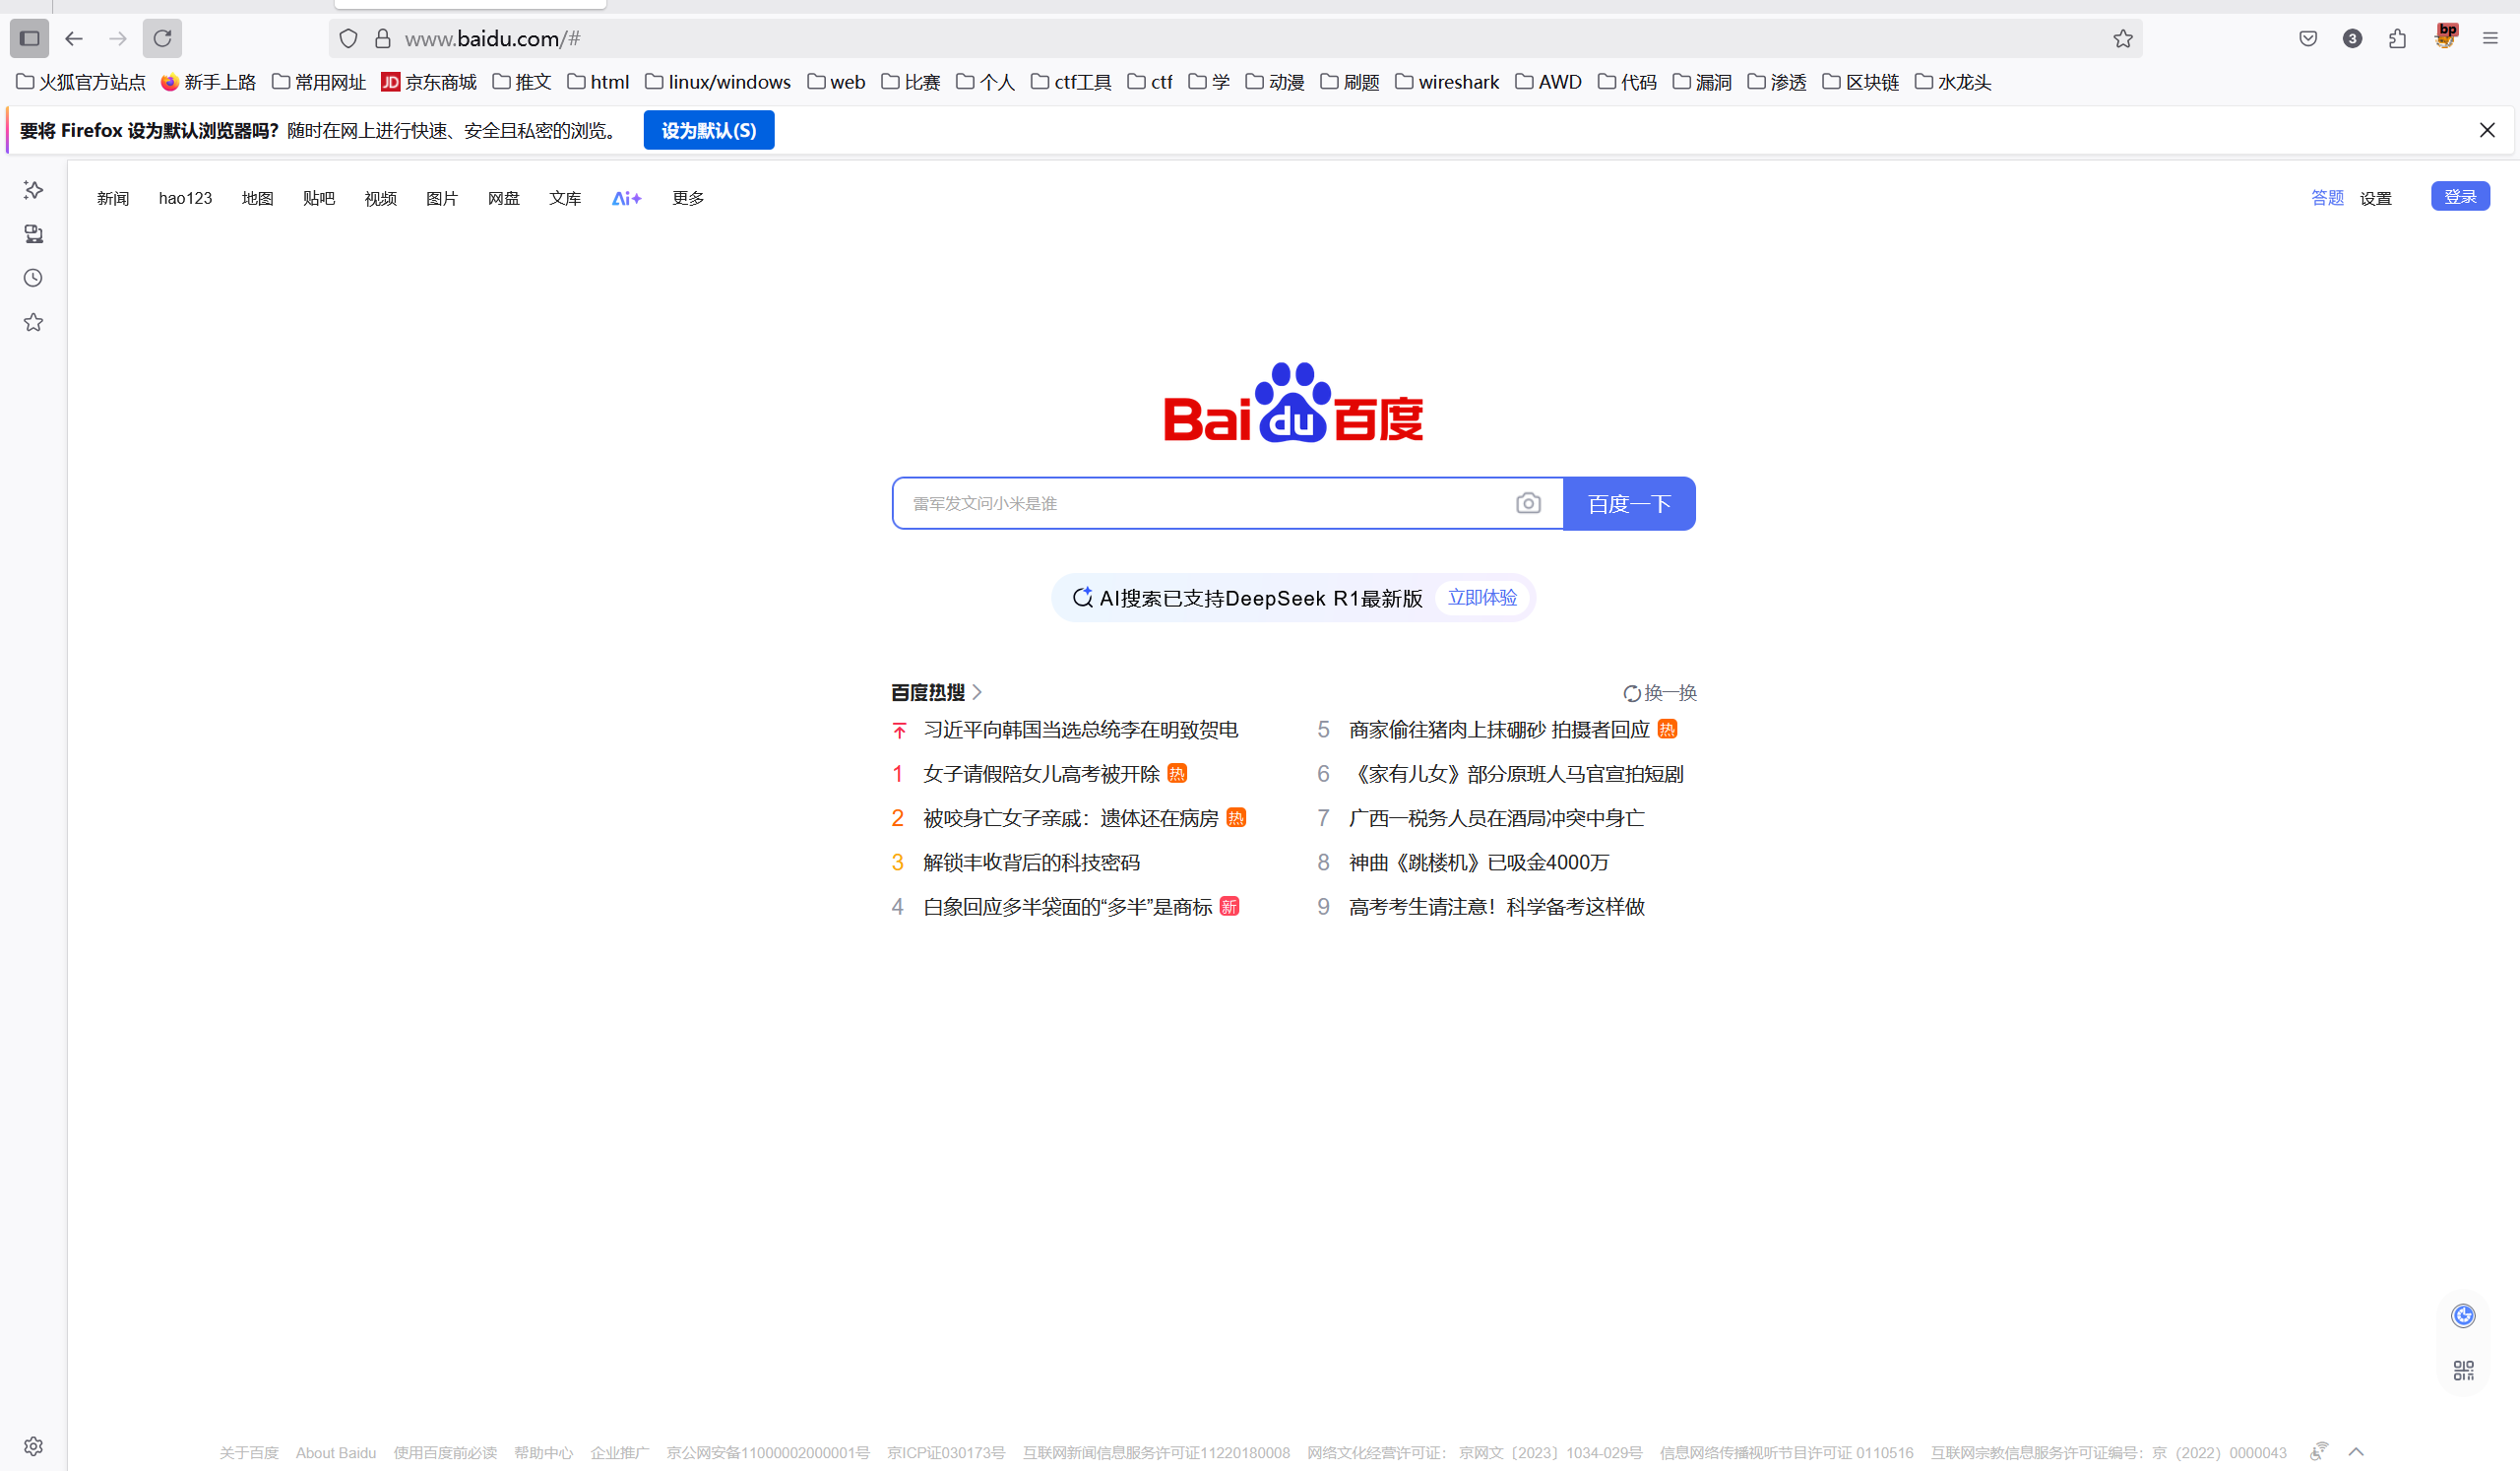Open the Firefox extensions puzzle icon
2520x1471 pixels.
coord(2396,38)
